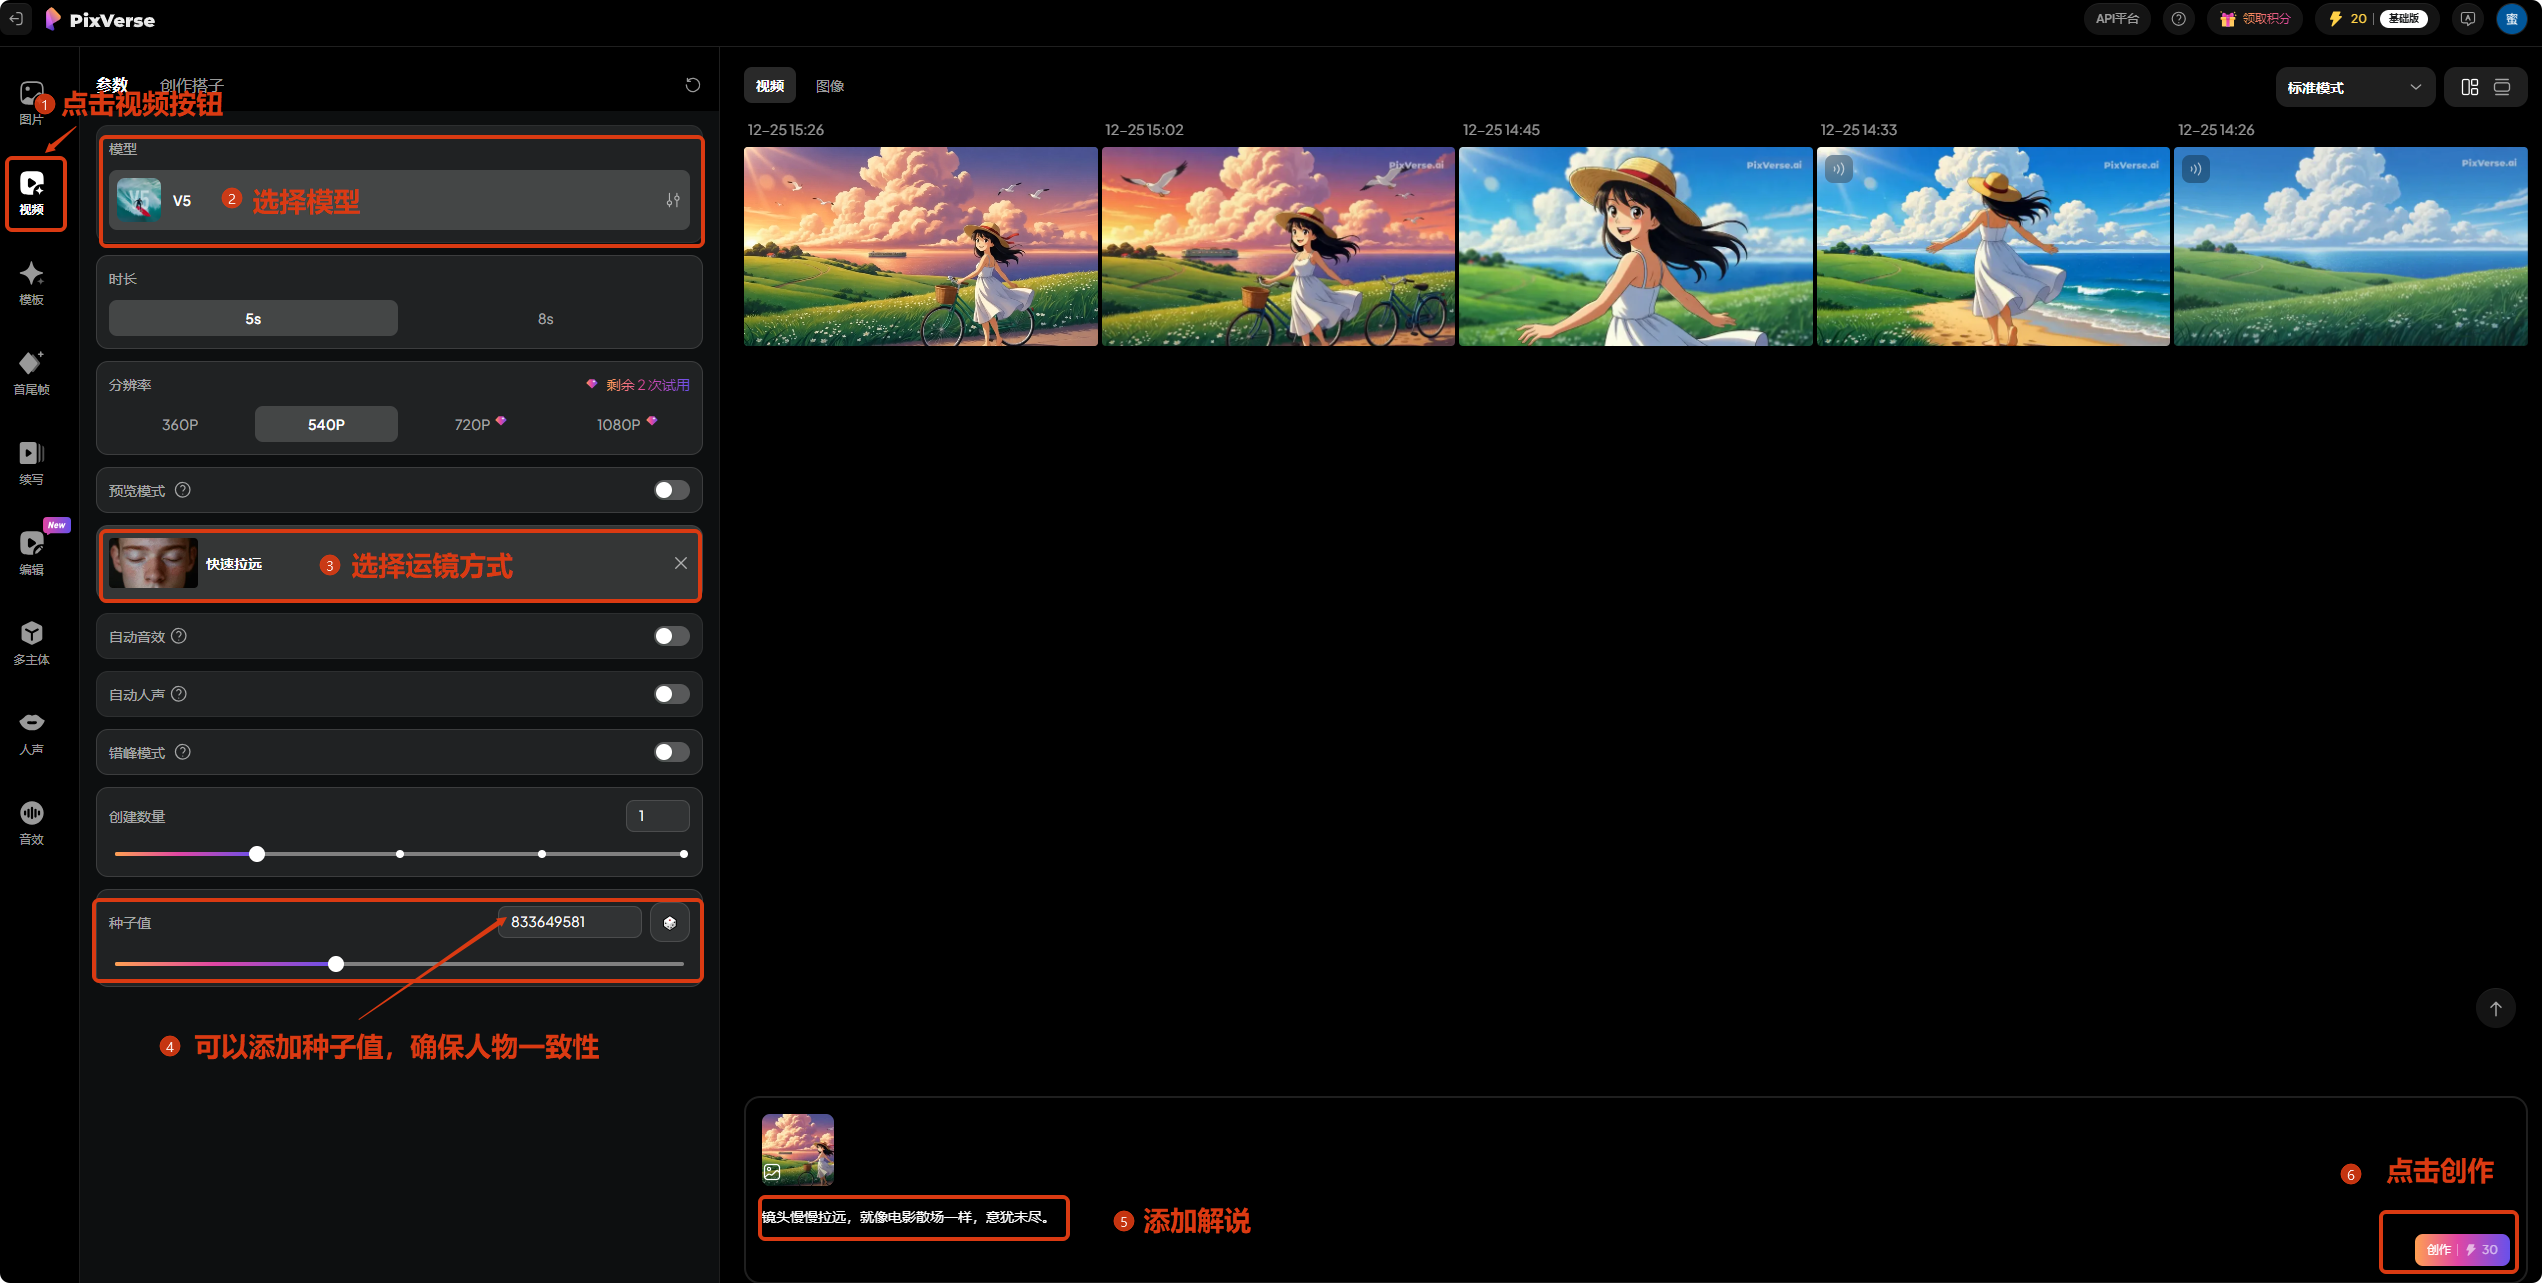Open the 续写 extend video tool
The image size is (2542, 1283).
31,461
